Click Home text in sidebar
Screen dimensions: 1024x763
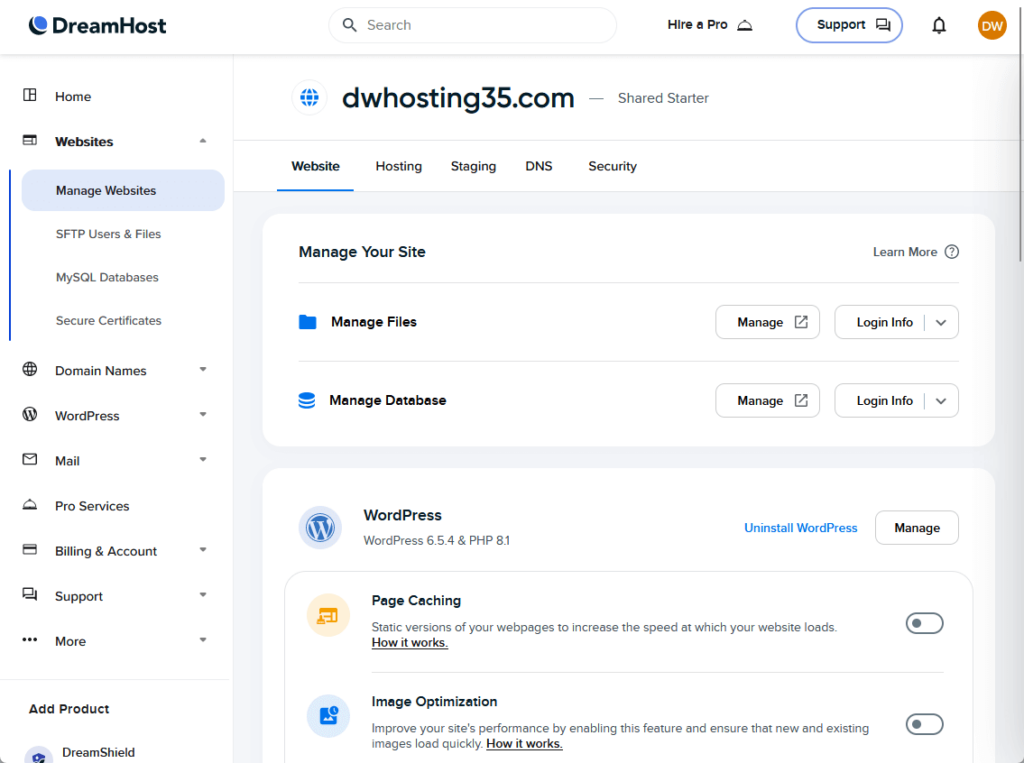pos(72,97)
